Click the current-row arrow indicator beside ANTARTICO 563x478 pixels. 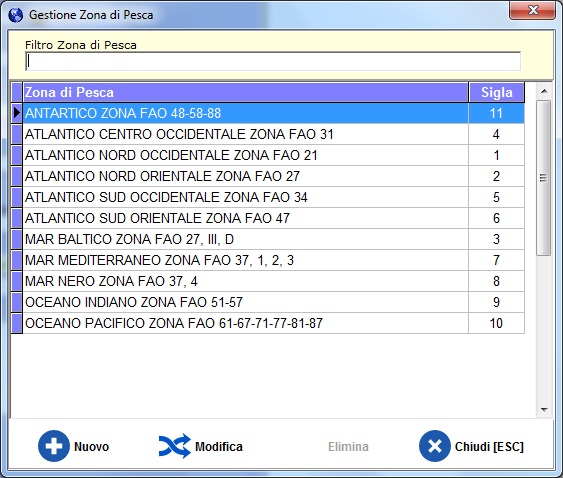pyautogui.click(x=17, y=113)
